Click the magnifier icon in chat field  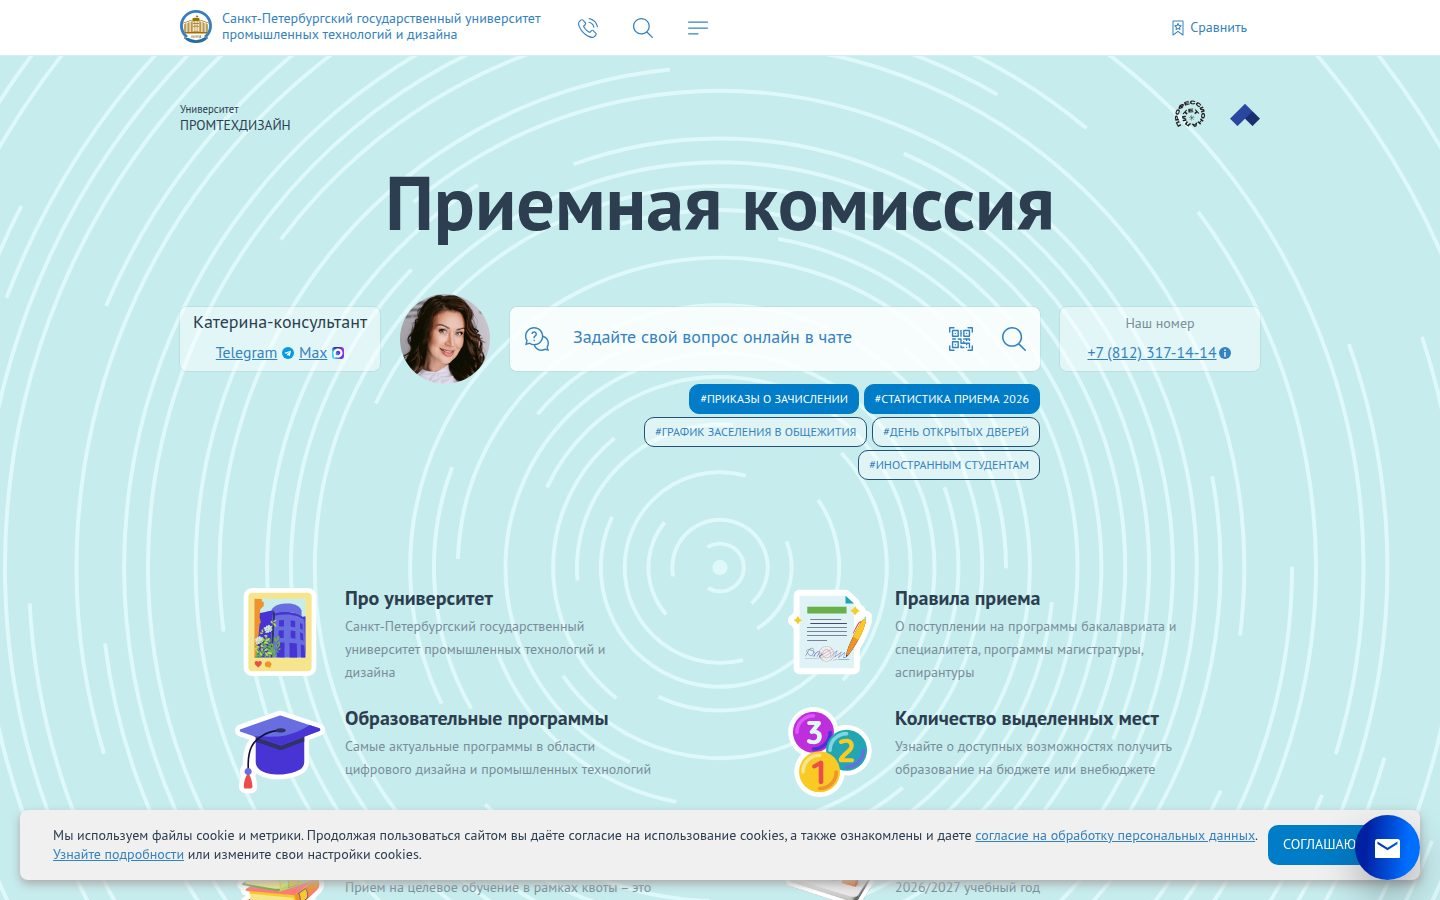click(x=1014, y=339)
